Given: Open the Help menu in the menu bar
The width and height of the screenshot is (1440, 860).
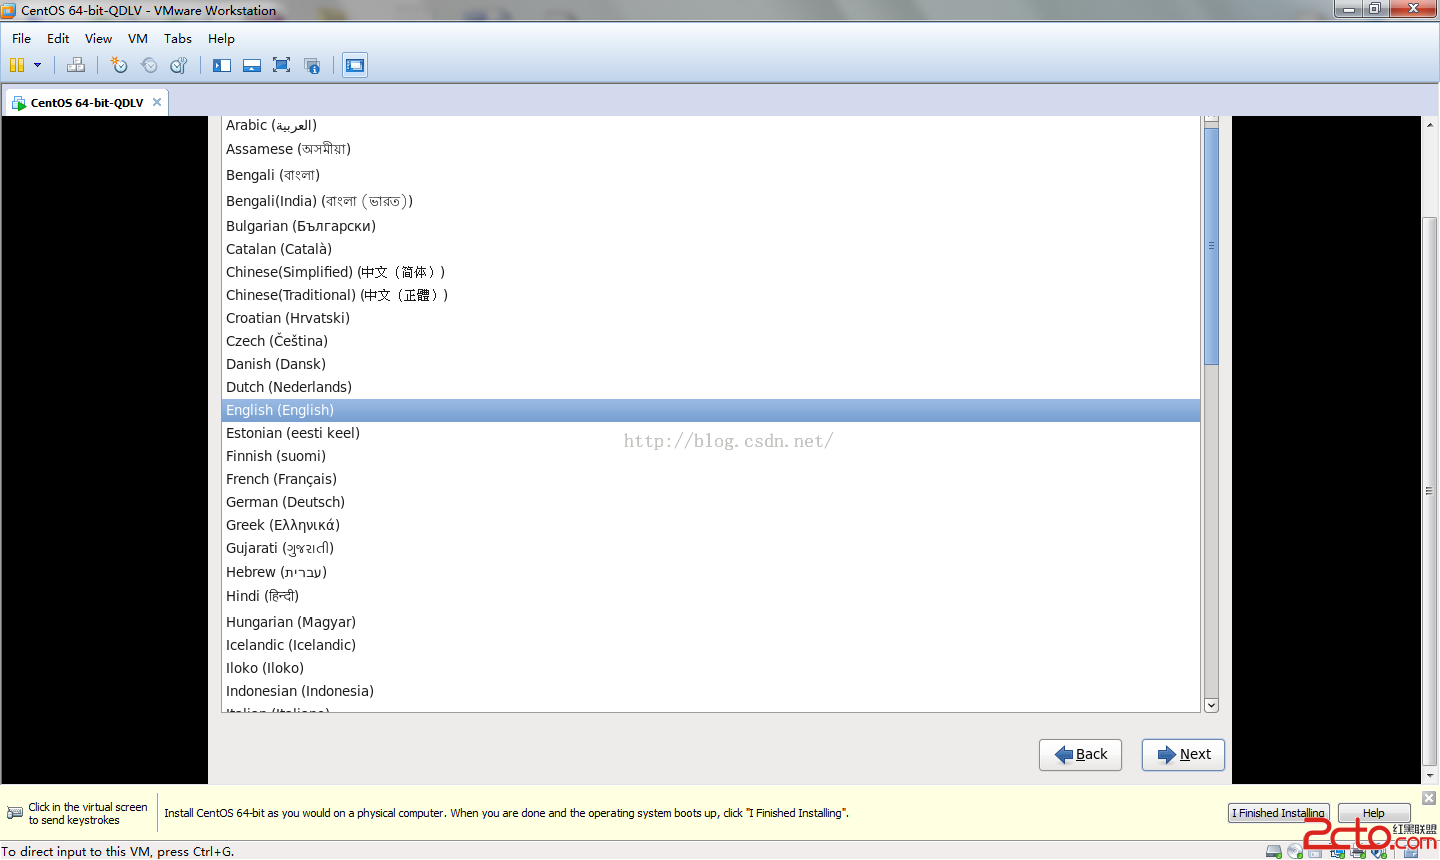Looking at the screenshot, I should point(221,38).
